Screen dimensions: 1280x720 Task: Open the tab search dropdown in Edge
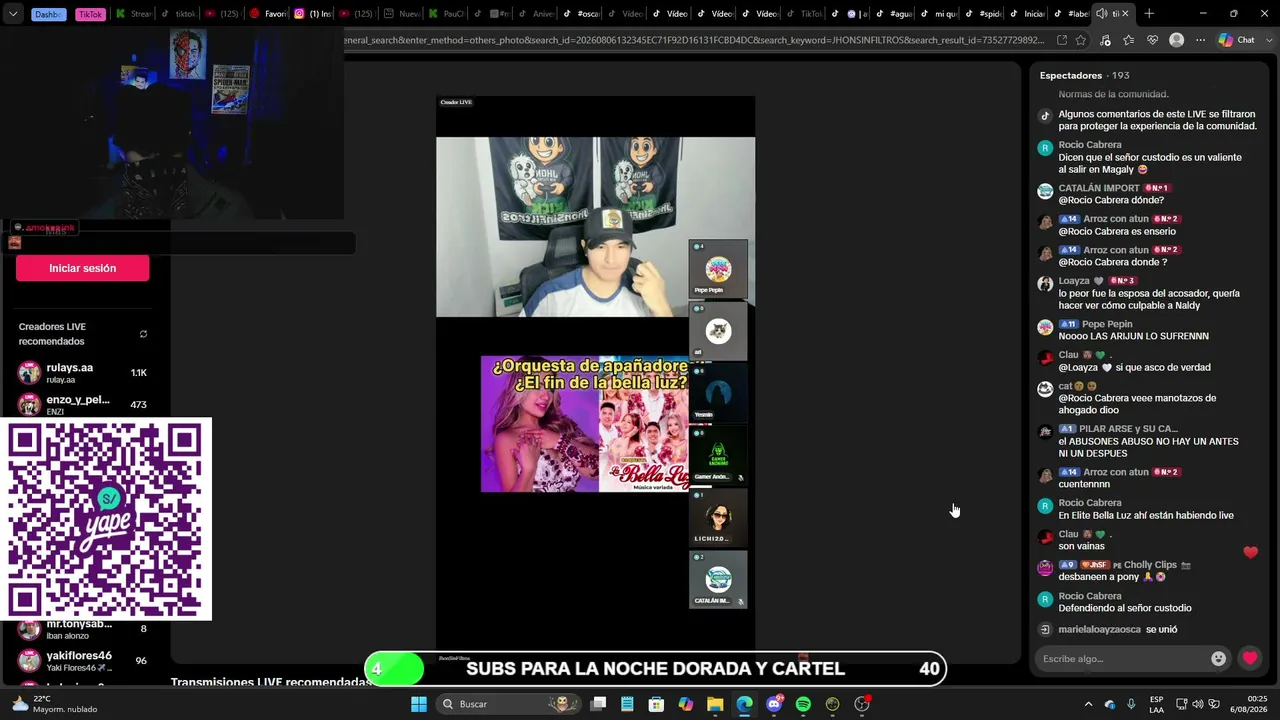(13, 14)
